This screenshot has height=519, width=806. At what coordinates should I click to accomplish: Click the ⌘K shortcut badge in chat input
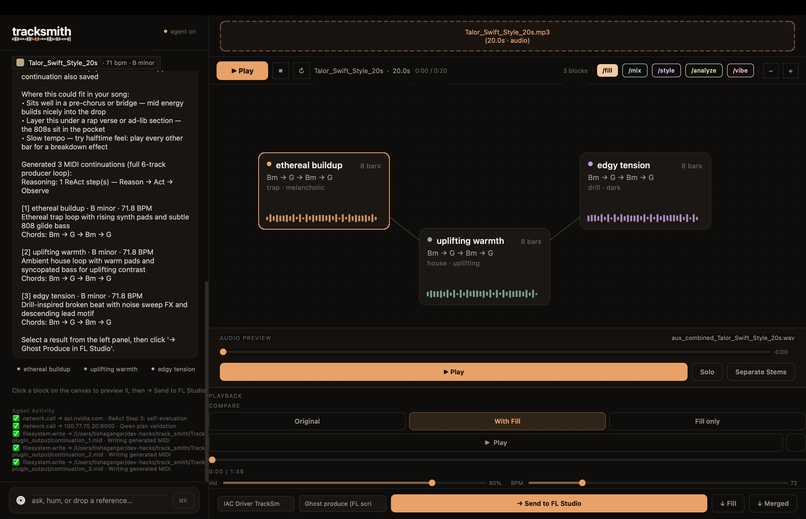click(183, 501)
